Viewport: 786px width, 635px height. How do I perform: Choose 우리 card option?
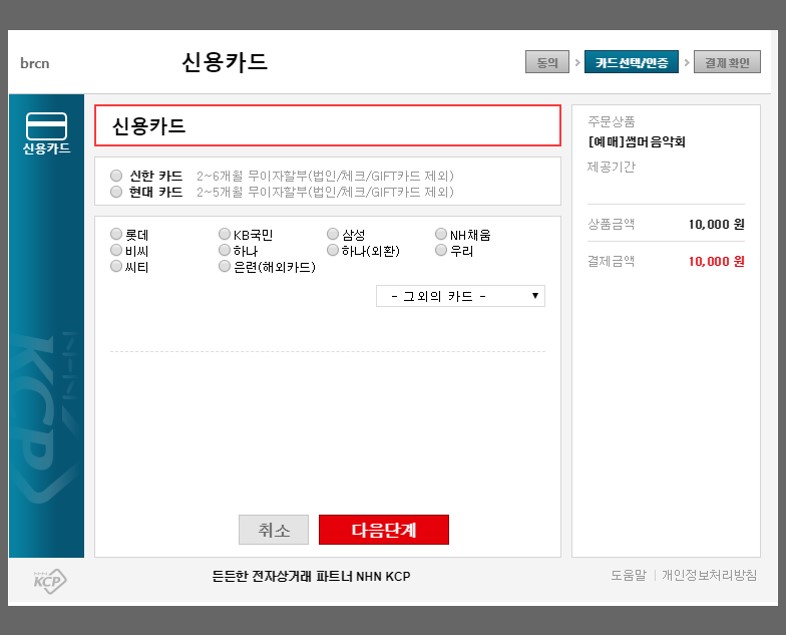point(441,251)
